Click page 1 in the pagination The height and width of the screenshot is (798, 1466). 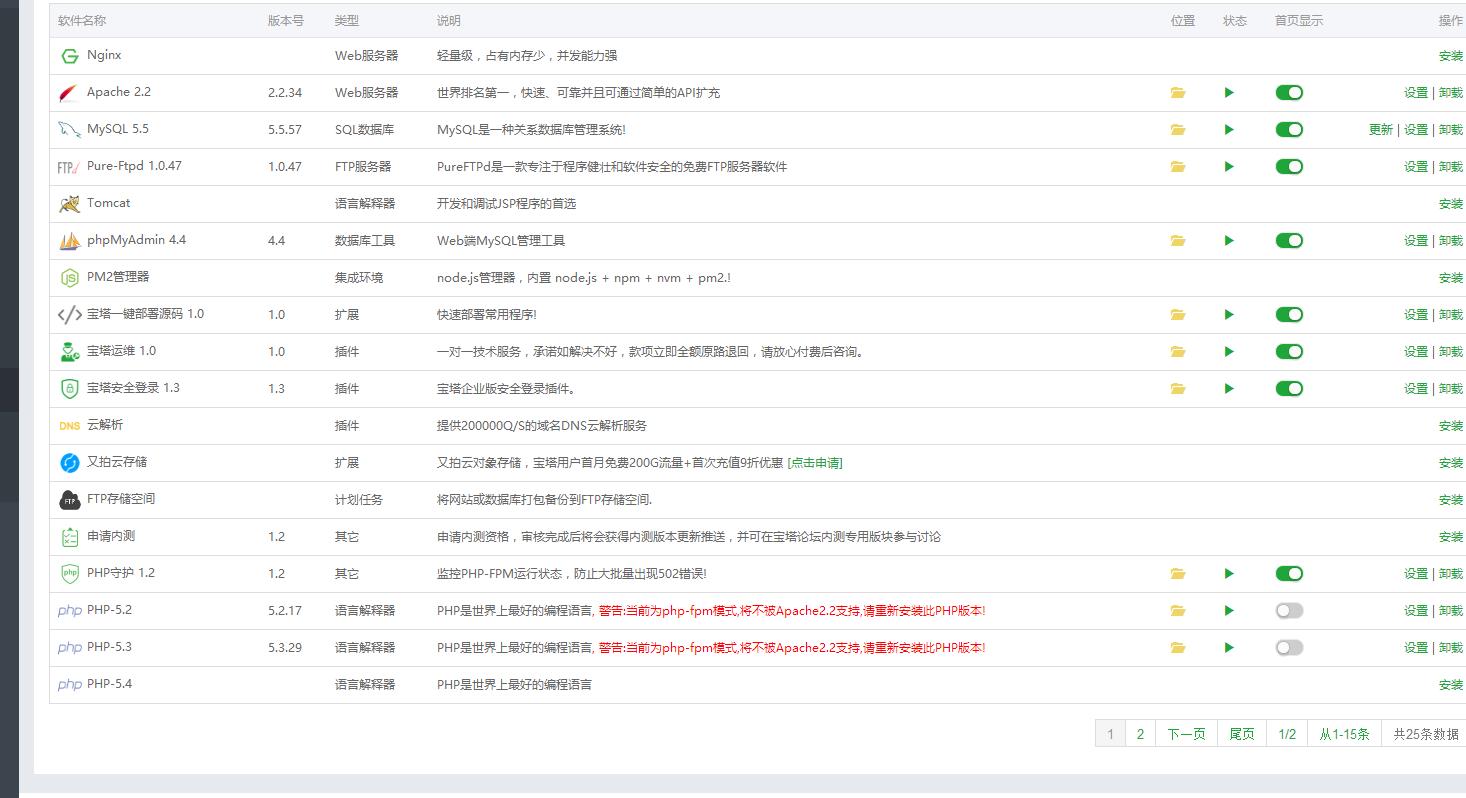pyautogui.click(x=1110, y=734)
